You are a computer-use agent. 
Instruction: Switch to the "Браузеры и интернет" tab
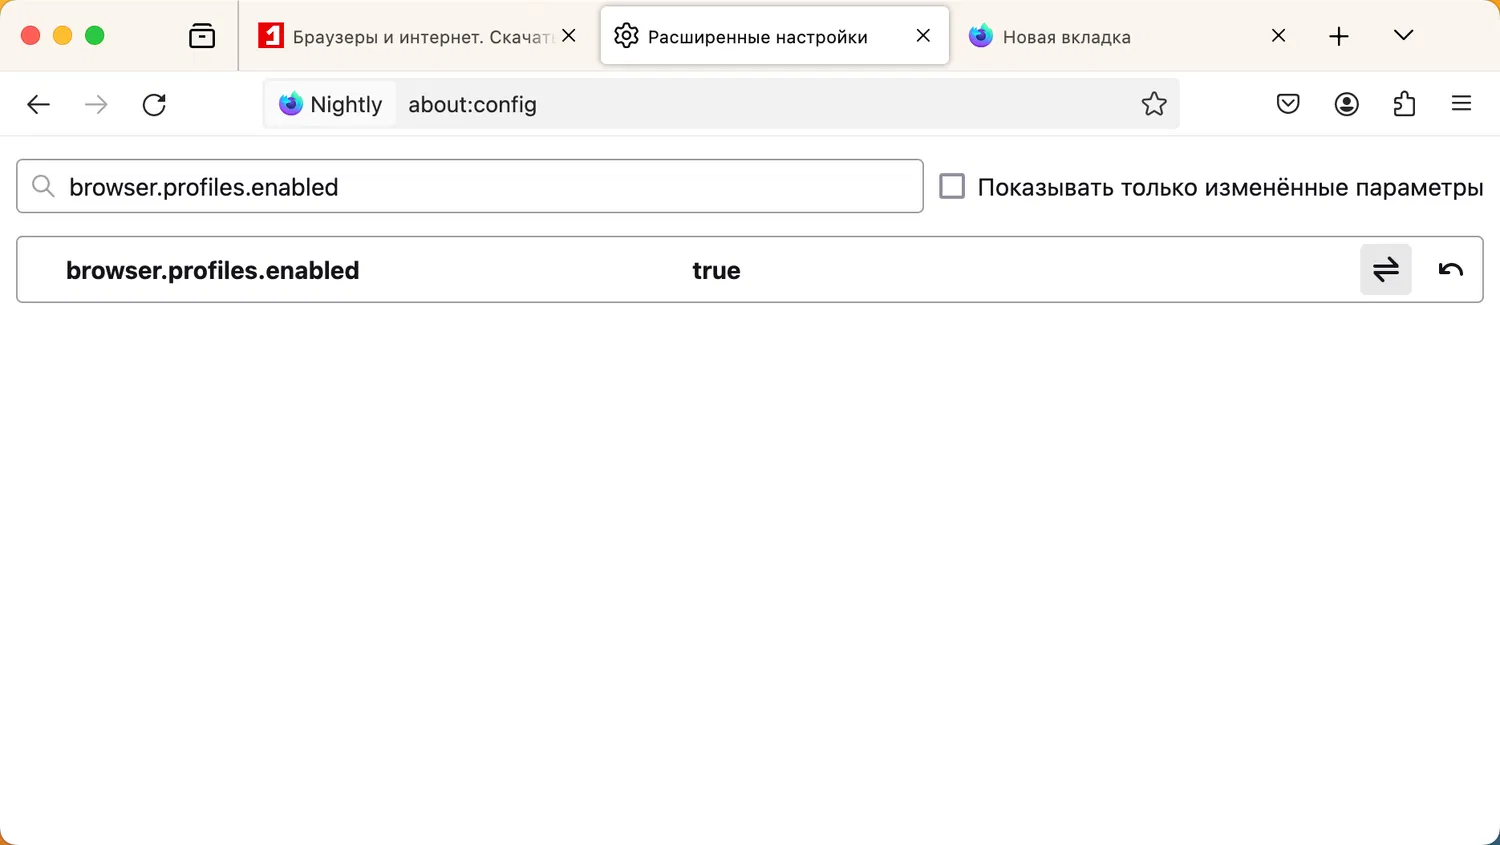[410, 37]
